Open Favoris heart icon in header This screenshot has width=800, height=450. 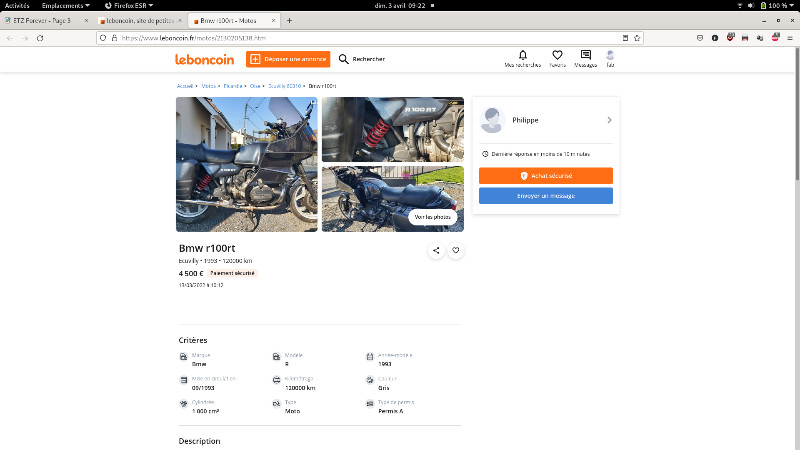click(557, 55)
